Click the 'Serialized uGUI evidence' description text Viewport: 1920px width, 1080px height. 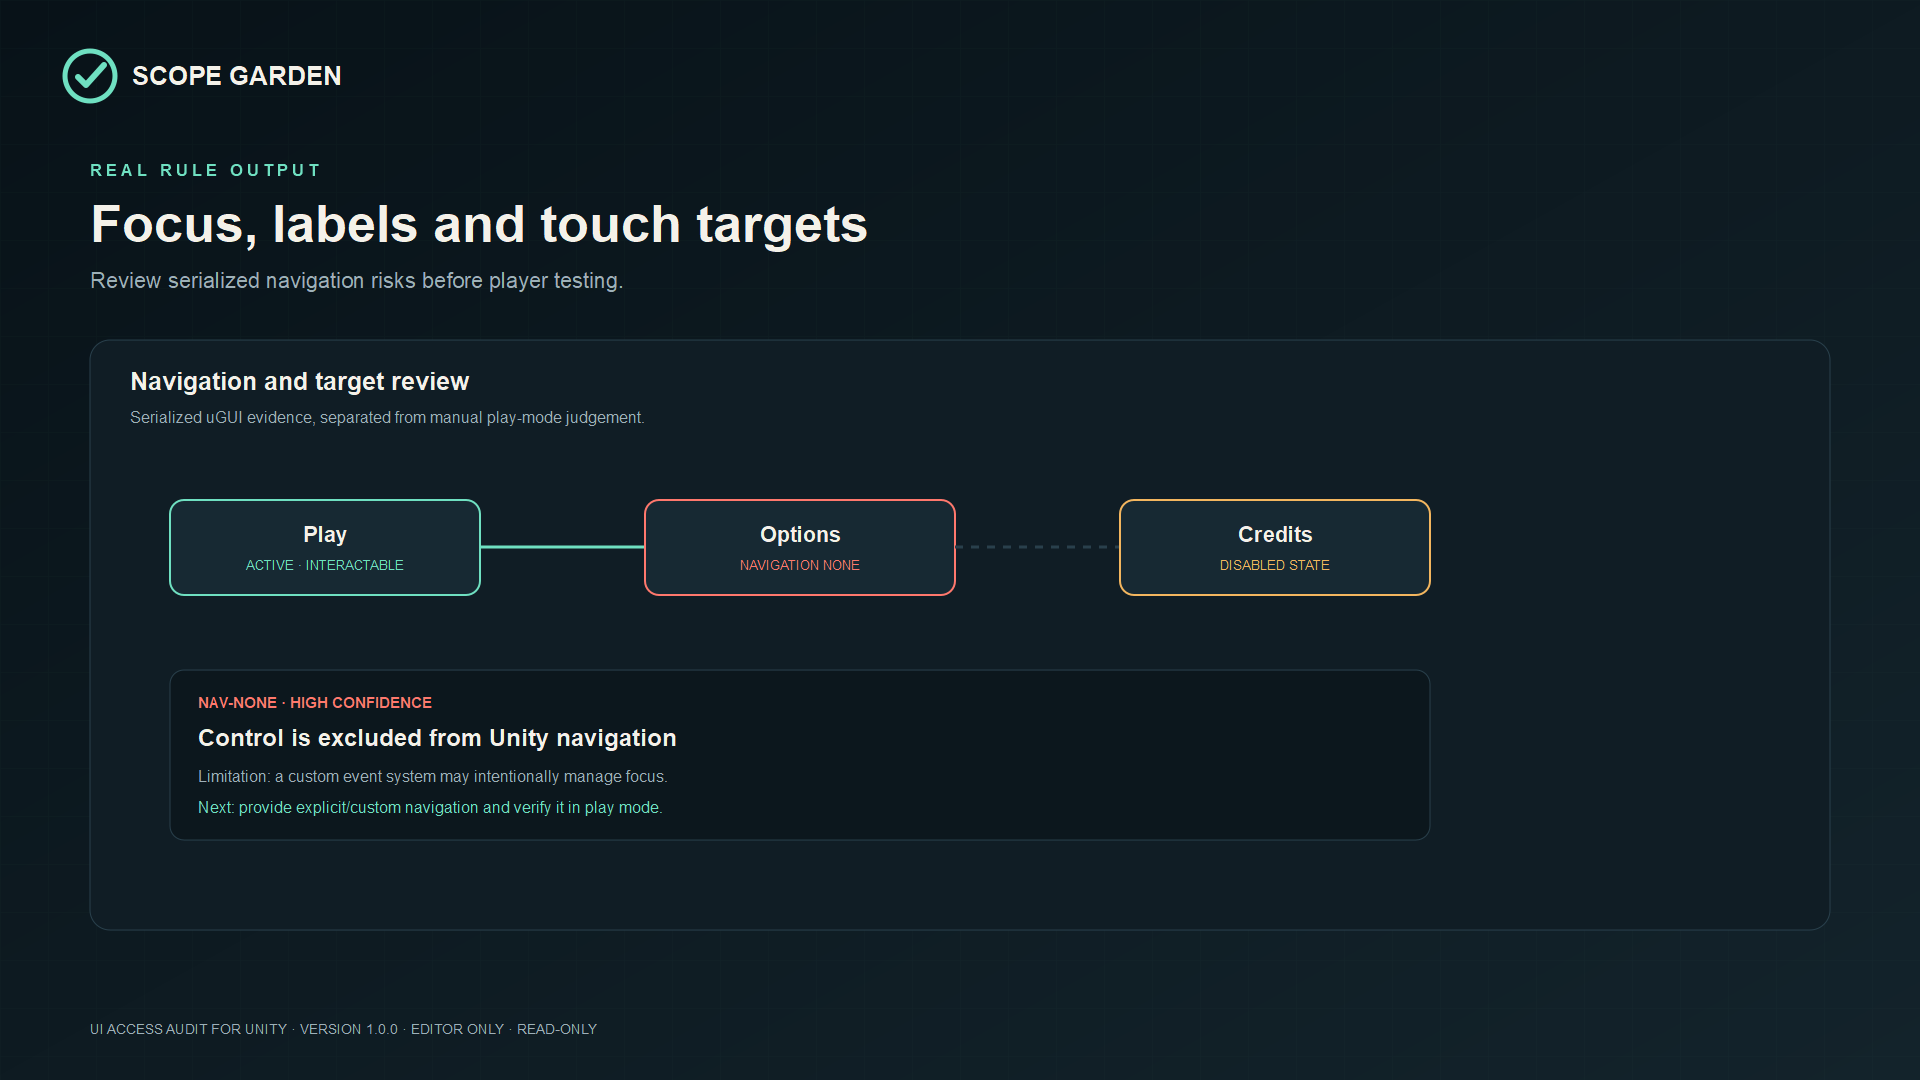pos(387,418)
